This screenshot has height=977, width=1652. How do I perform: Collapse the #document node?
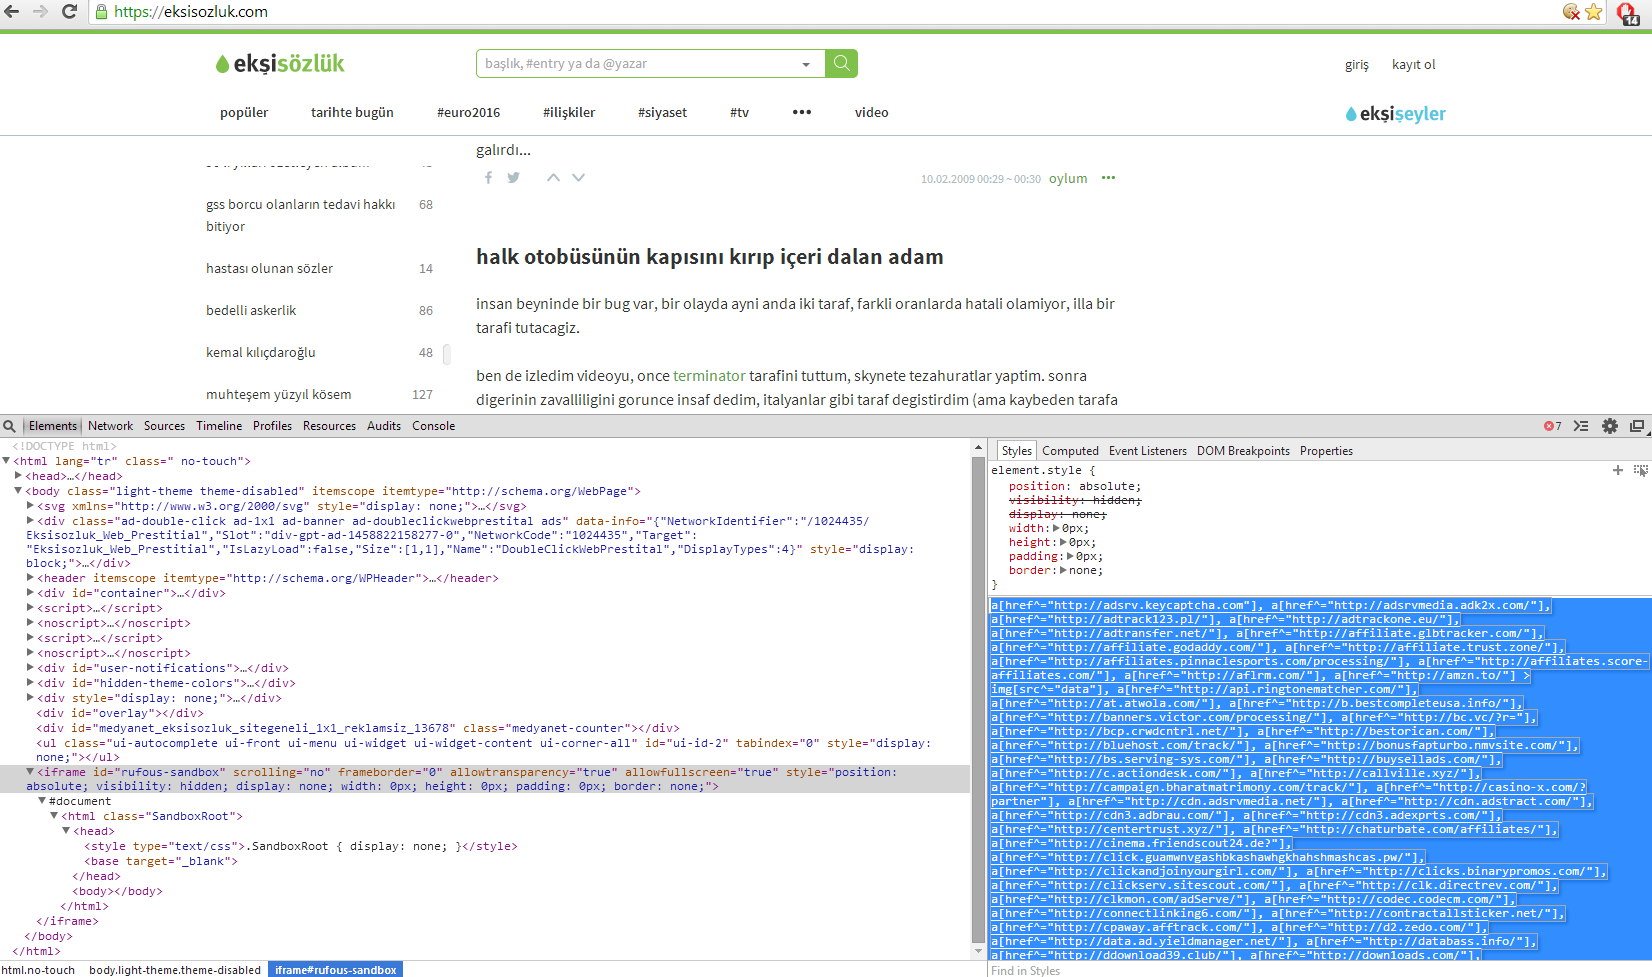point(42,801)
